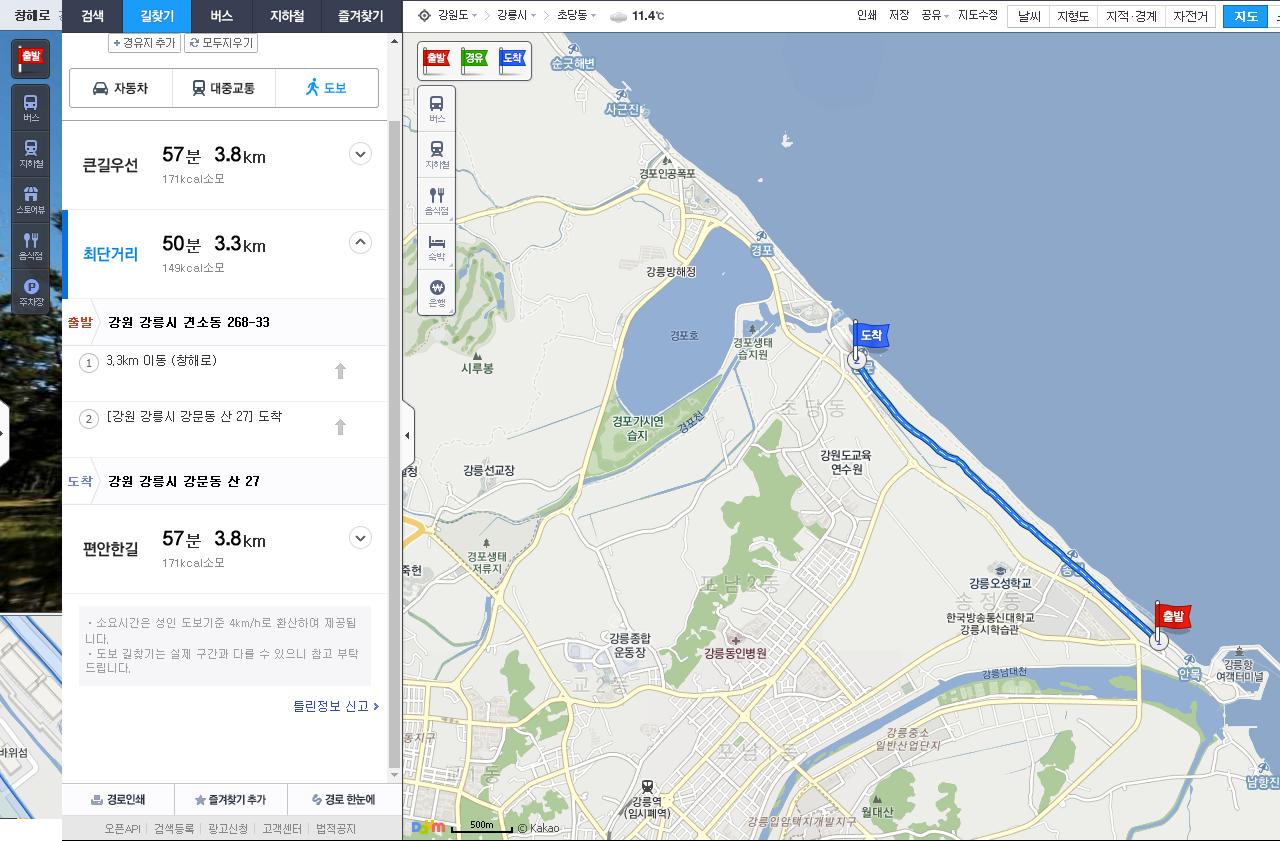Select 대중교통 public transit mode
This screenshot has width=1280, height=841.
pyautogui.click(x=223, y=88)
